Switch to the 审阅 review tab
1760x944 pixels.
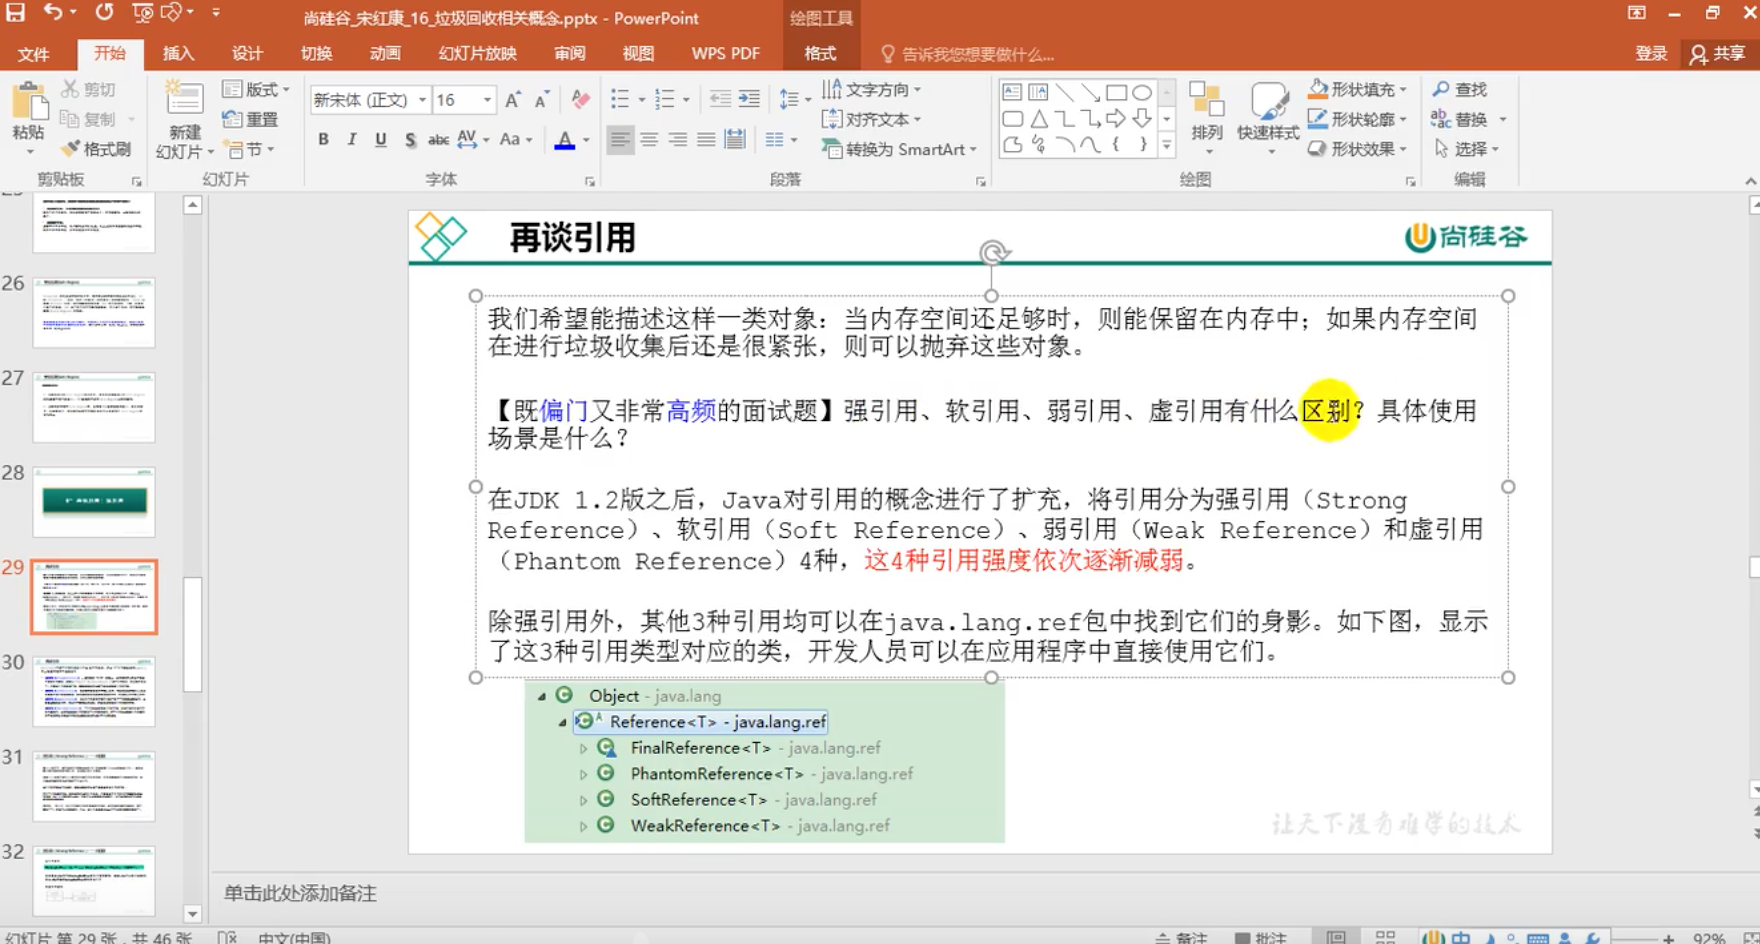click(x=570, y=53)
